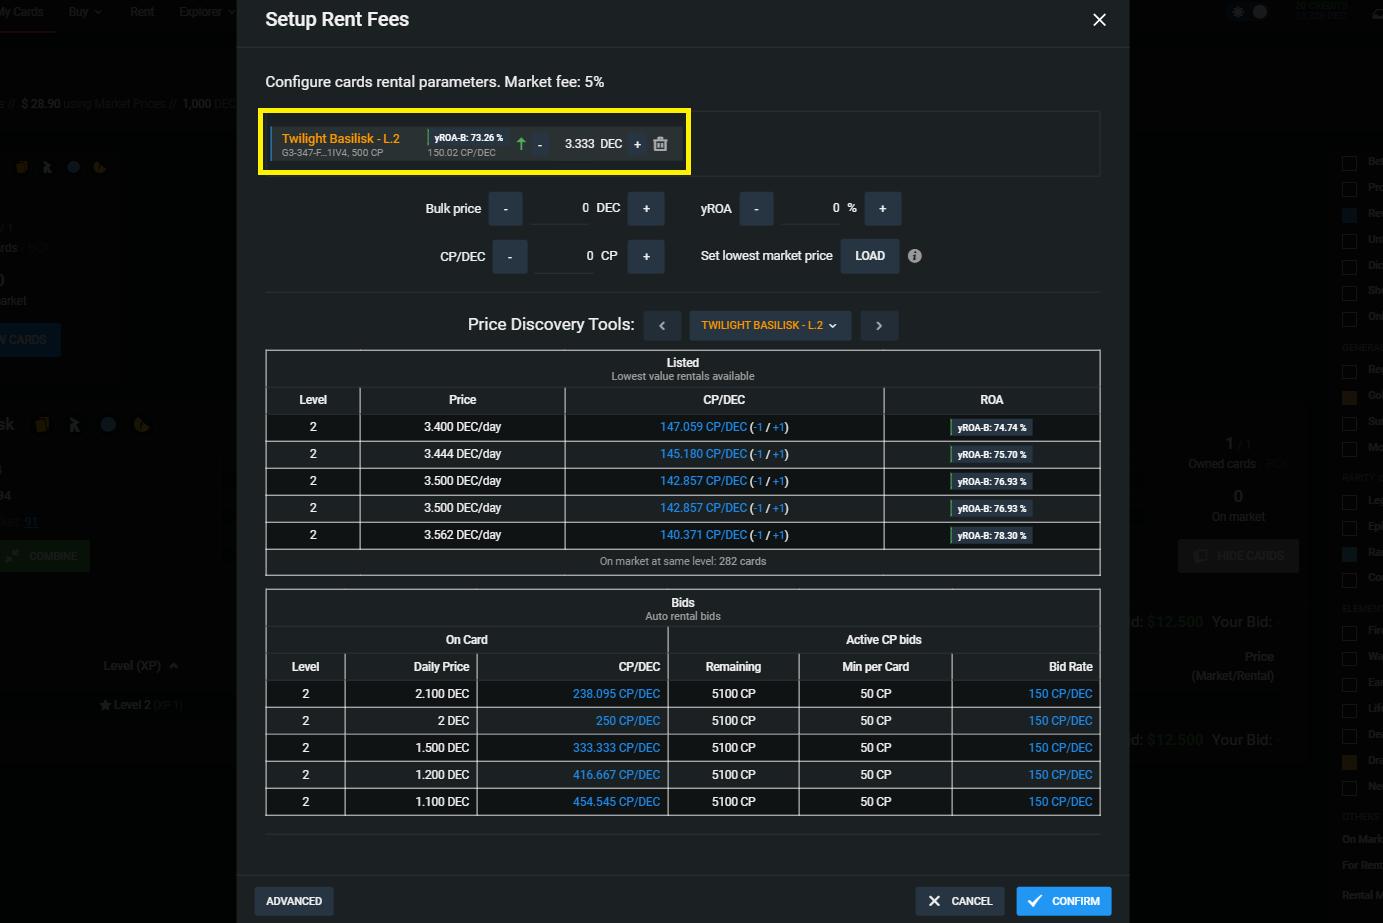1383x923 pixels.
Task: Select the 238.095 CP/DEC bid
Action: point(616,694)
